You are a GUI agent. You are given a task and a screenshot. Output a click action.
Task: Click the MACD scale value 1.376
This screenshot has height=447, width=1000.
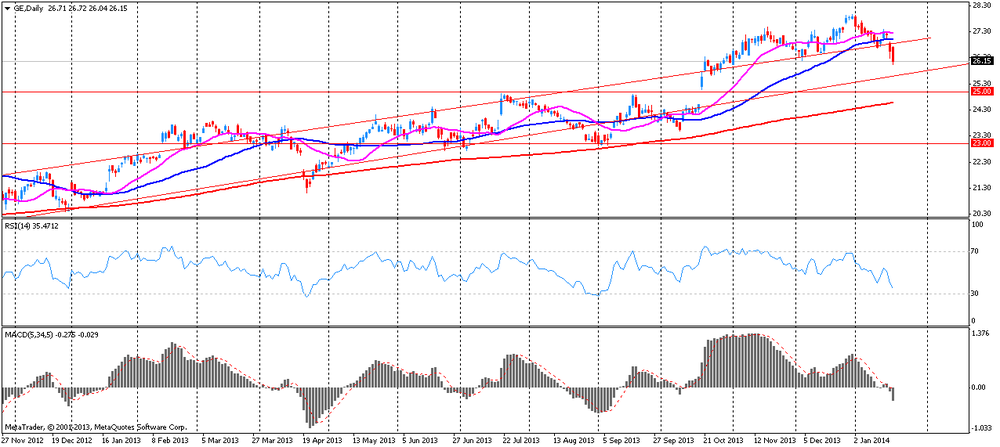980,333
